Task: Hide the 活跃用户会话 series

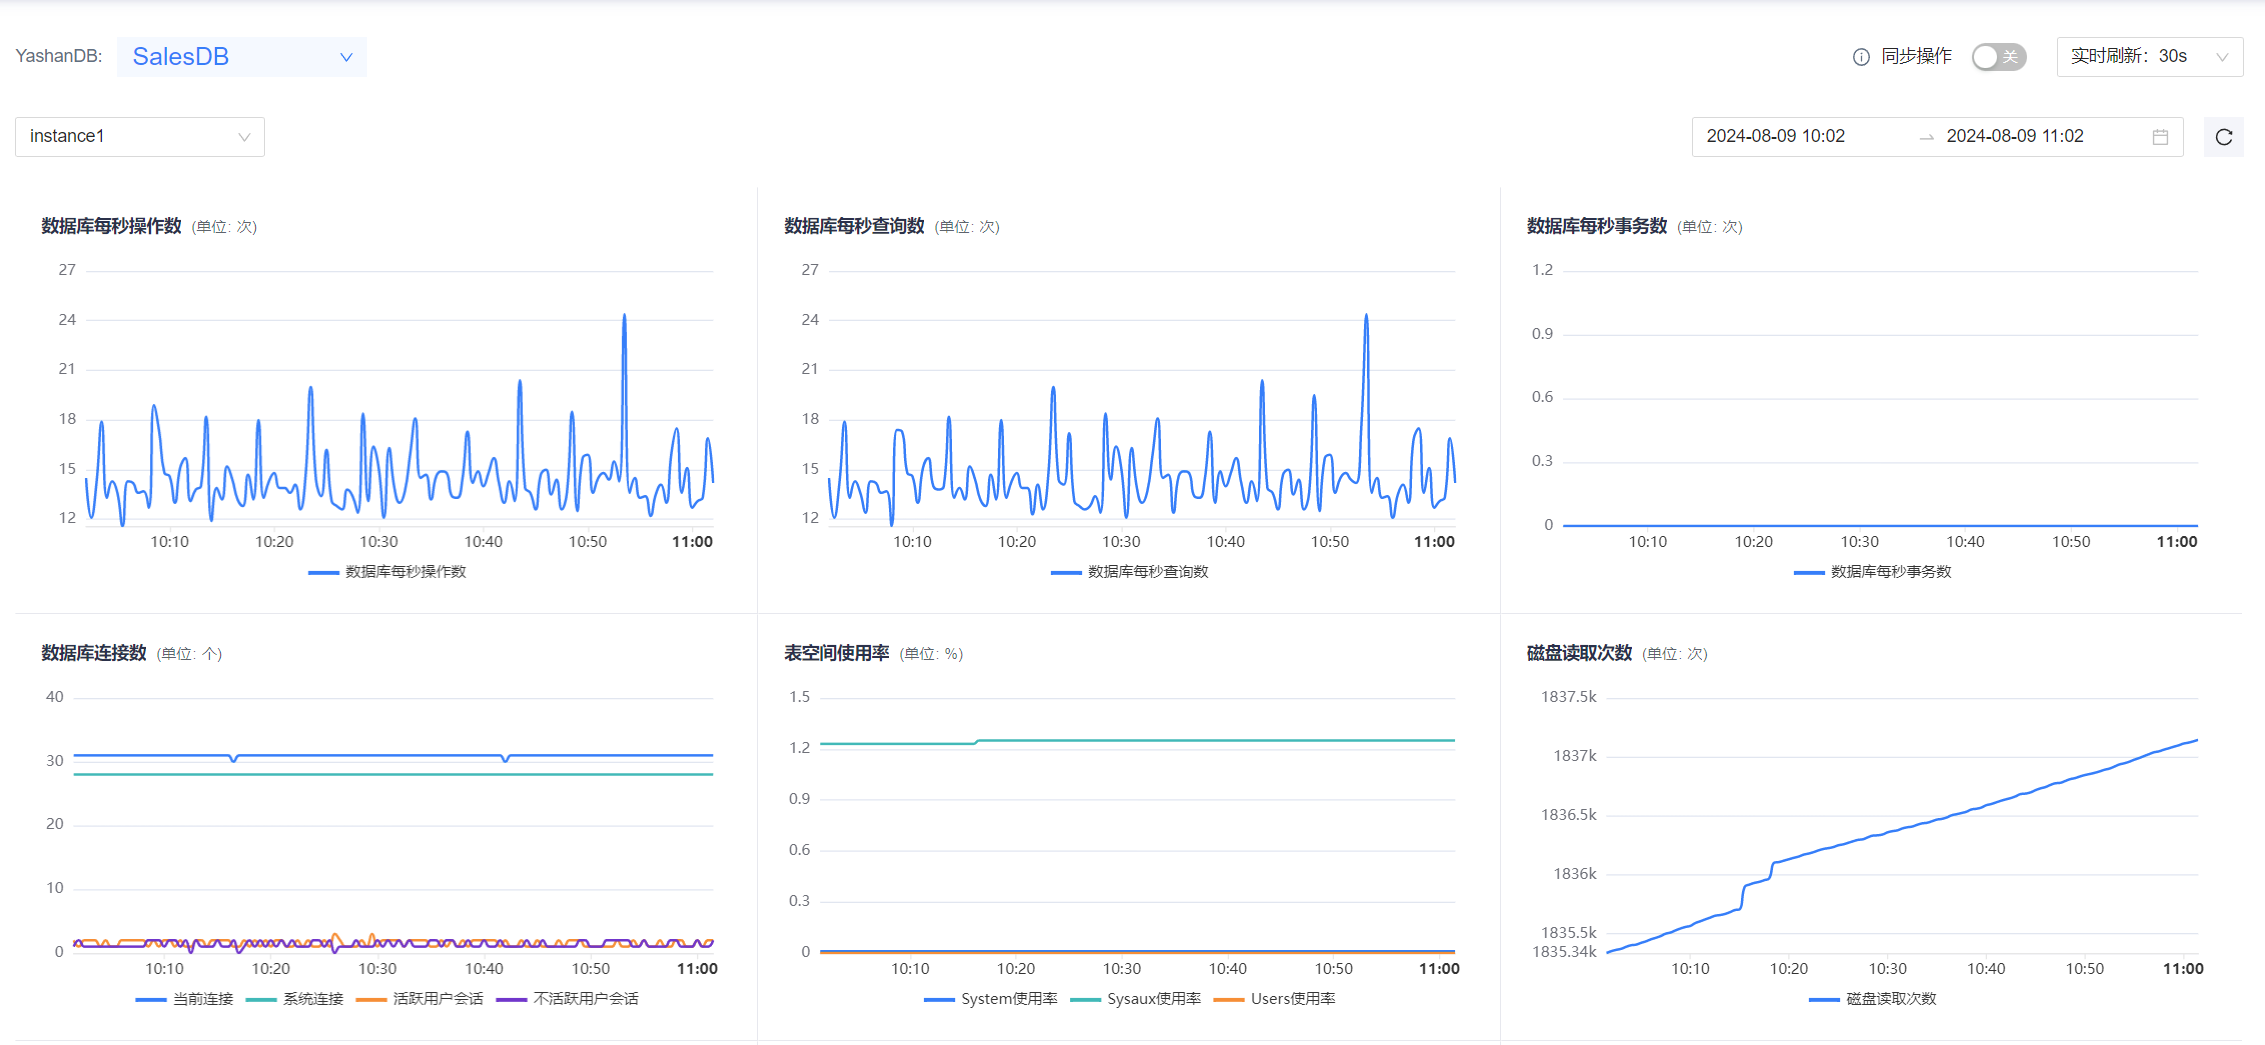Action: (x=430, y=998)
